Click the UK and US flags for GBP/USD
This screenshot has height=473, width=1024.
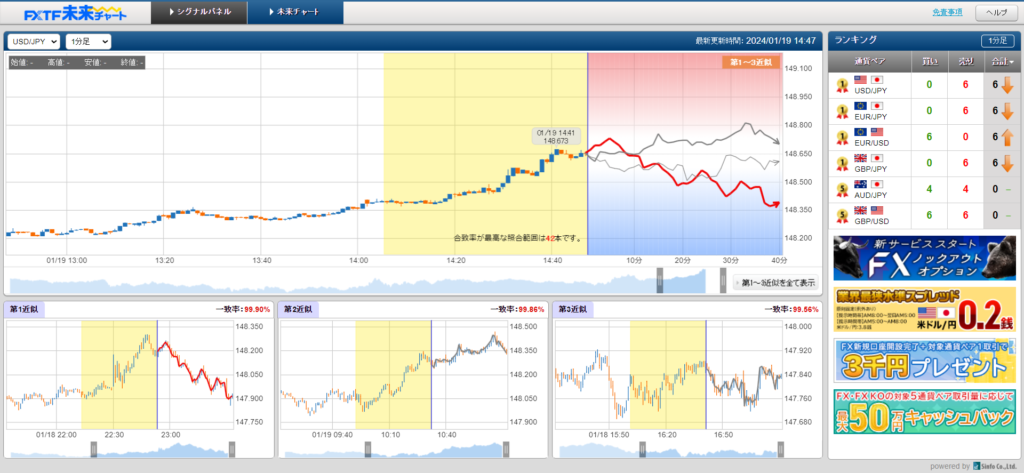click(869, 210)
